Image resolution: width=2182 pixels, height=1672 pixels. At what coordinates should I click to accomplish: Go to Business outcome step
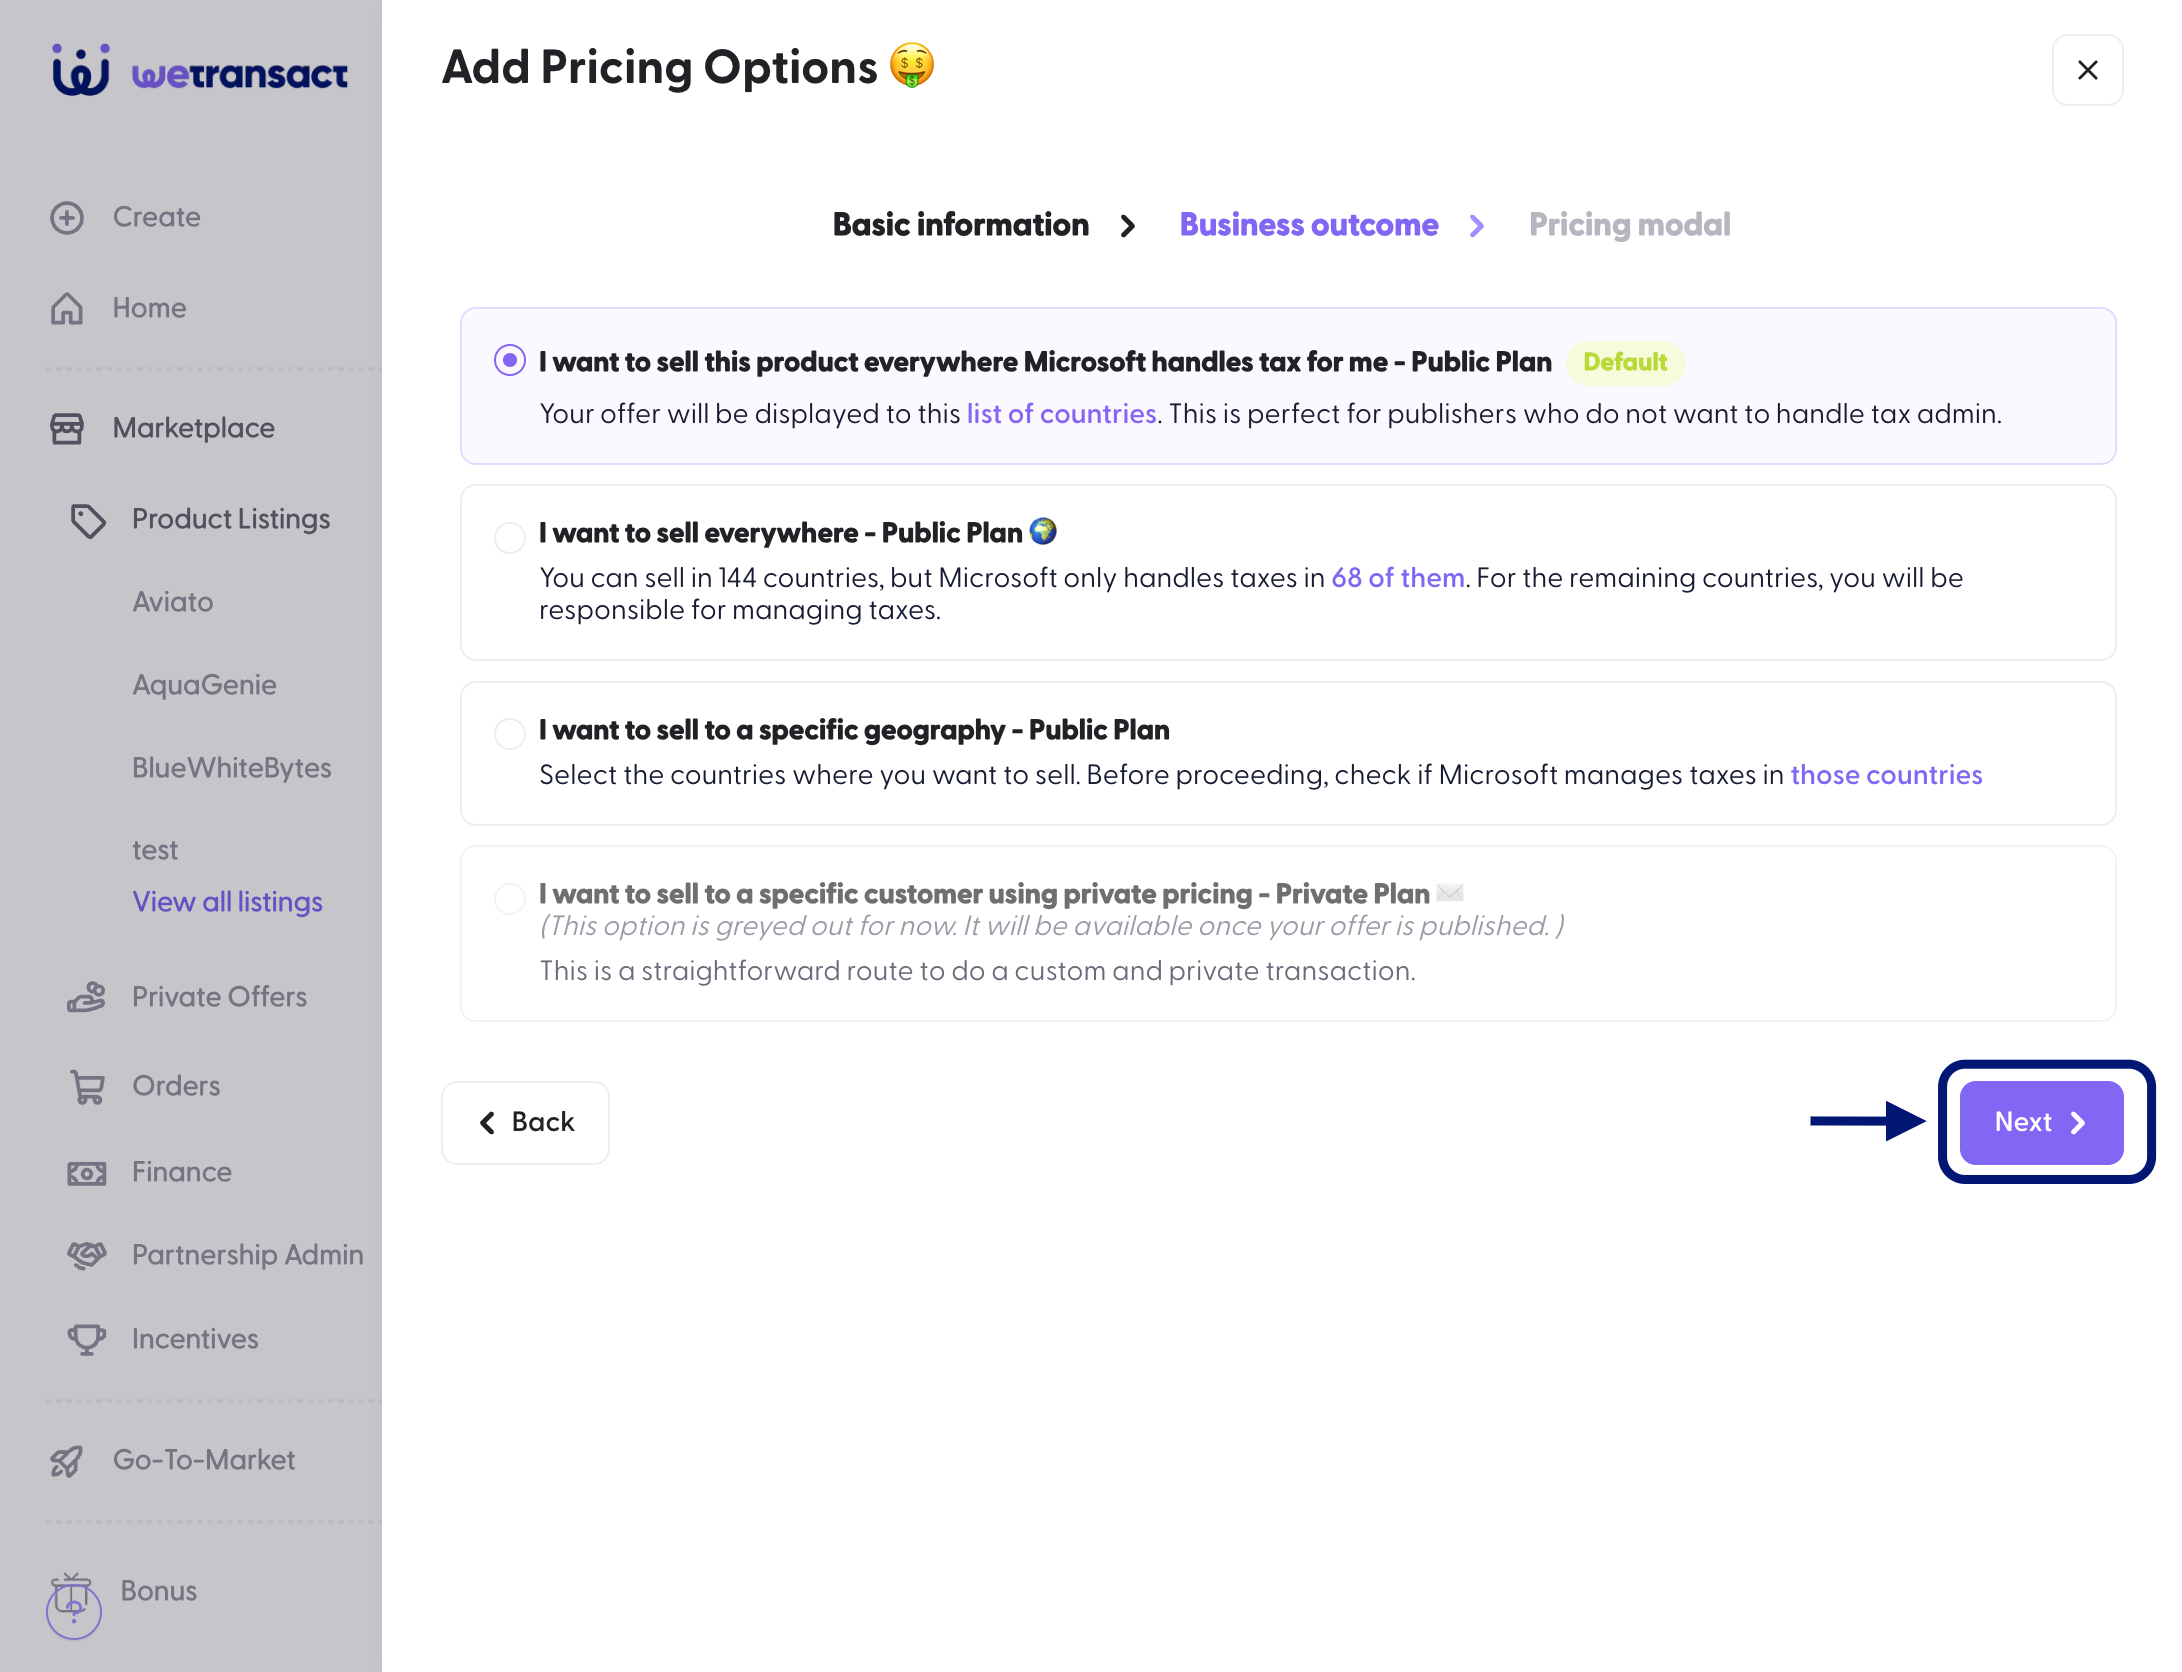[x=1309, y=225]
